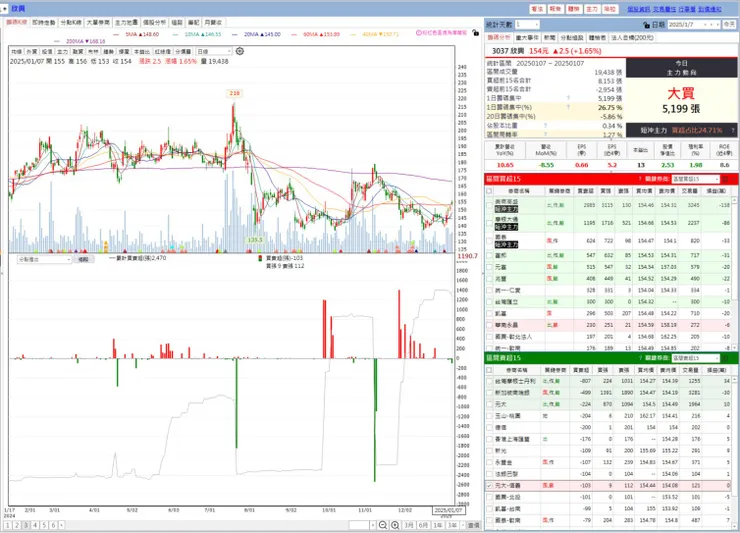Click the red icon at 區間買超15 header end
The width and height of the screenshot is (740, 533).
pyautogui.click(x=726, y=179)
